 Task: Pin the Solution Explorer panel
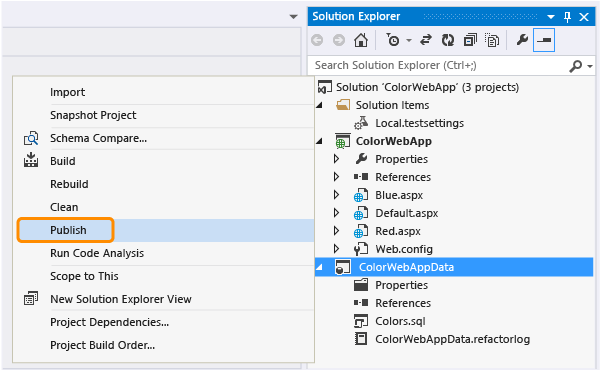click(567, 17)
